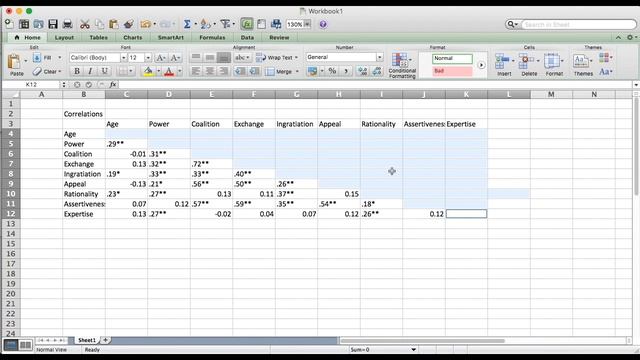Image resolution: width=640 pixels, height=360 pixels.
Task: Open the Wrap Text dropdown
Action: coord(296,58)
